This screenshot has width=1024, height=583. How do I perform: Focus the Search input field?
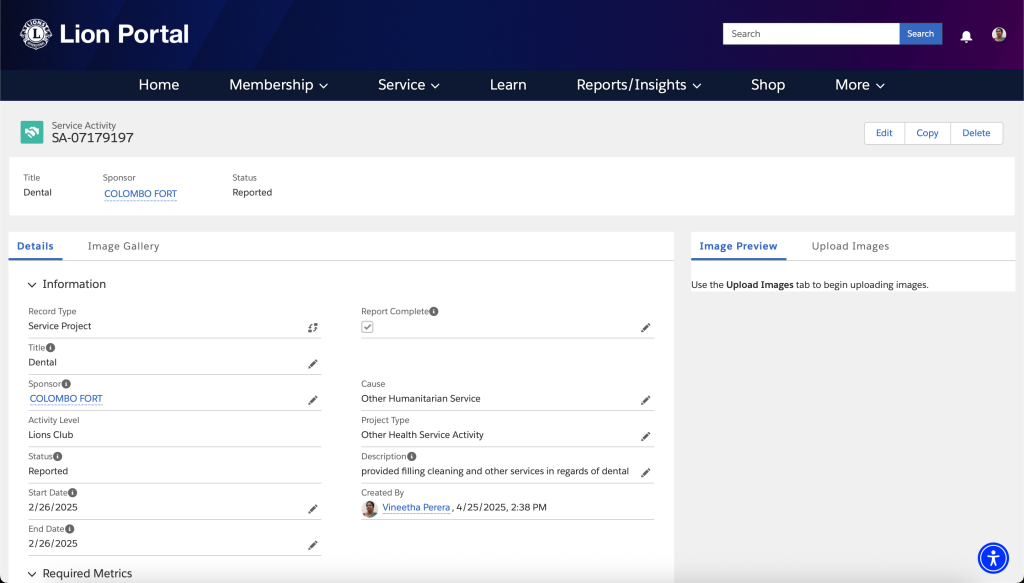(x=810, y=34)
